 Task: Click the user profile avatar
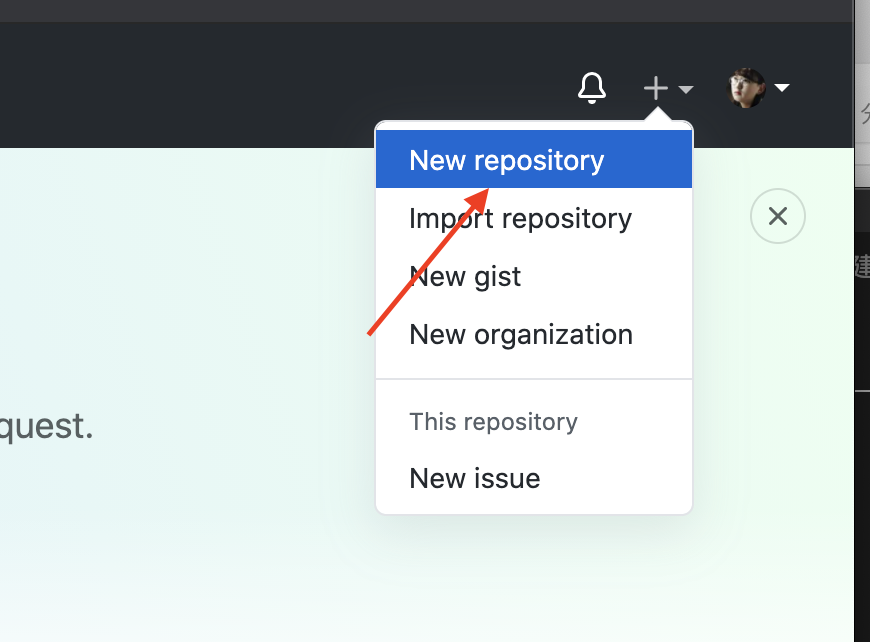coord(746,88)
